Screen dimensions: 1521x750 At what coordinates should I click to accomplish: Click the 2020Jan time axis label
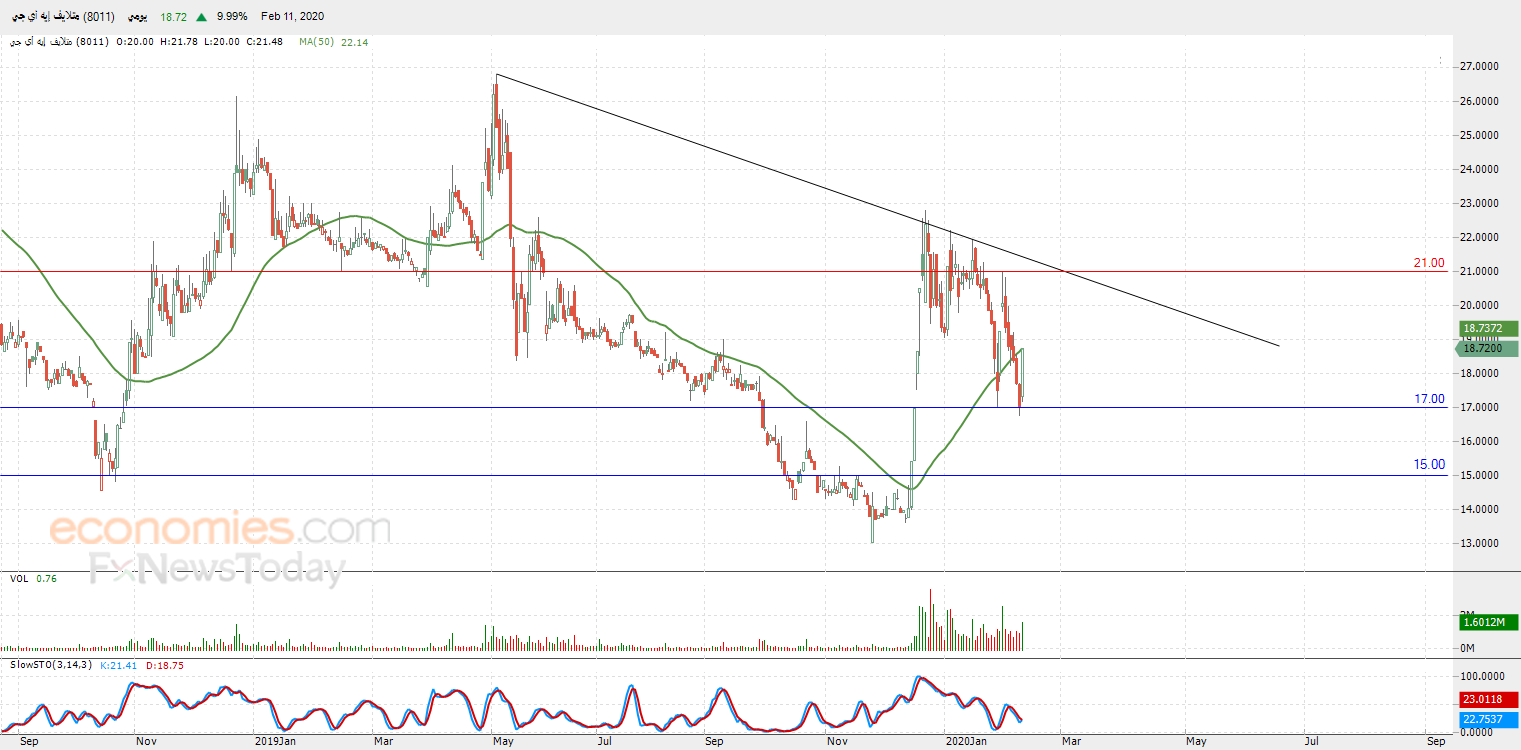(x=965, y=741)
